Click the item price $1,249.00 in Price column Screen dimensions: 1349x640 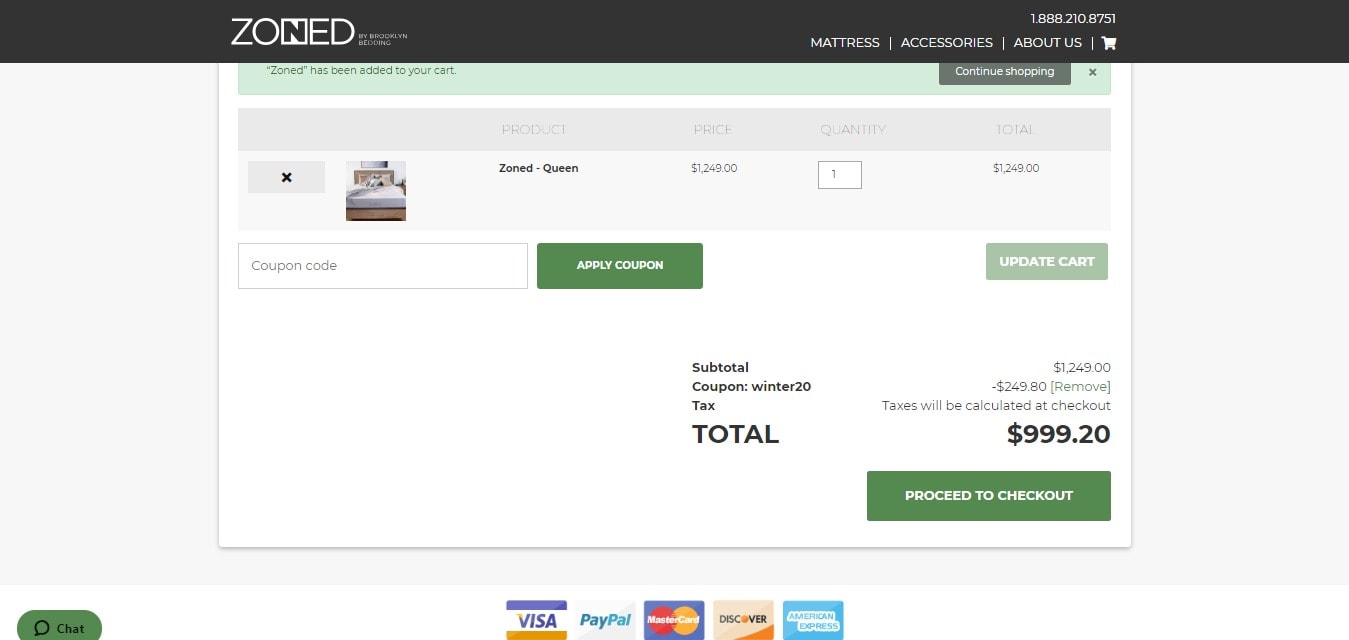(x=714, y=168)
